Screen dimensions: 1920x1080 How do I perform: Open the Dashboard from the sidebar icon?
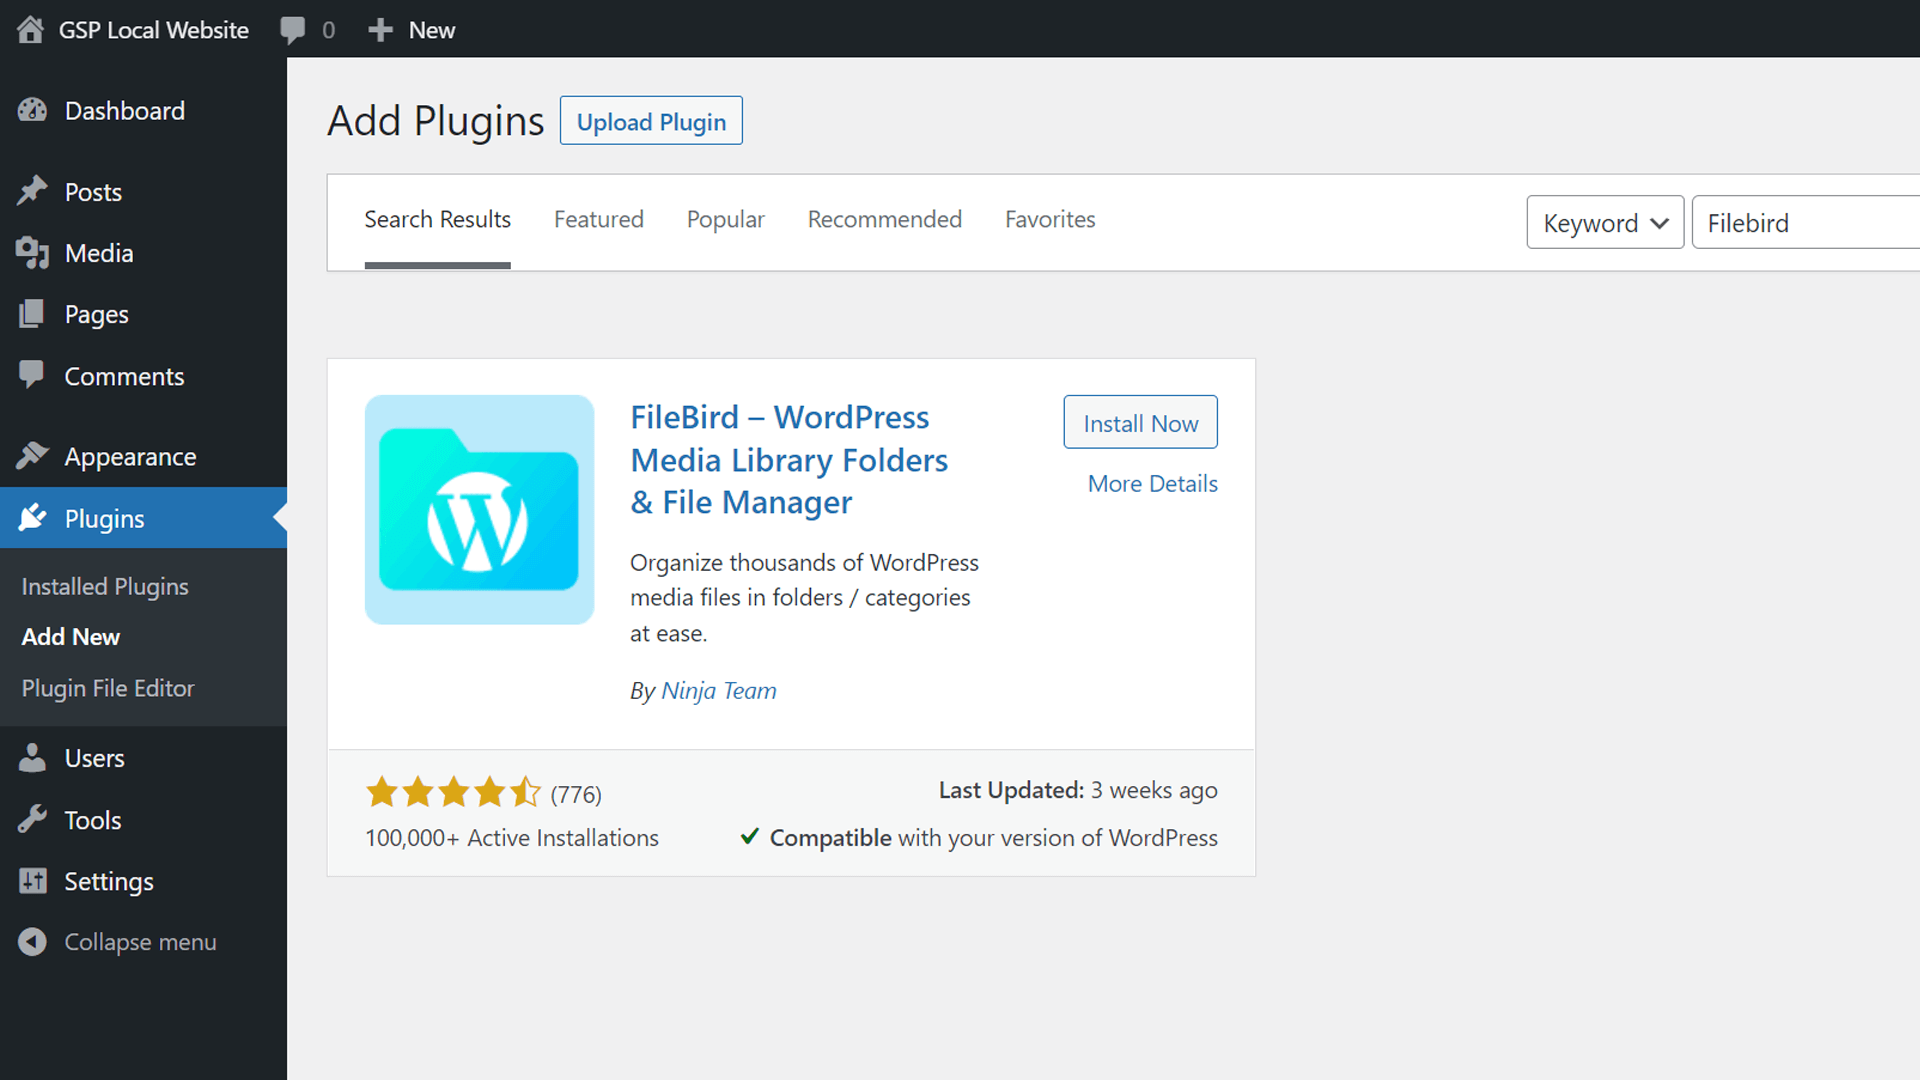click(x=33, y=110)
